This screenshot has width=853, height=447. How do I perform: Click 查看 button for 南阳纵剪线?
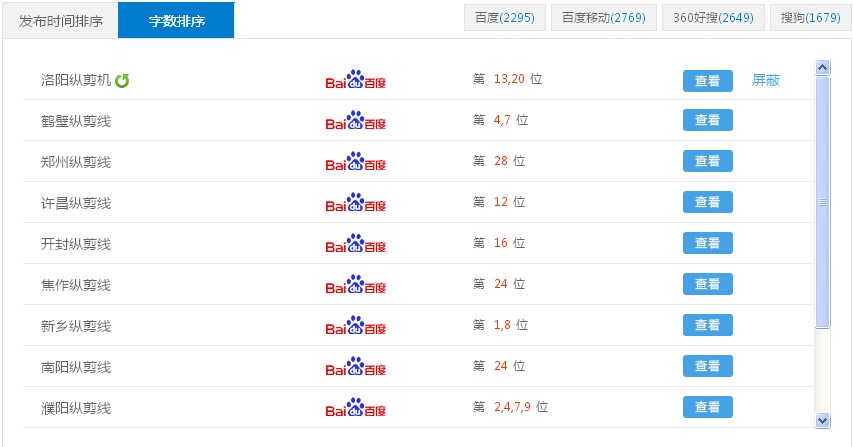pos(708,366)
